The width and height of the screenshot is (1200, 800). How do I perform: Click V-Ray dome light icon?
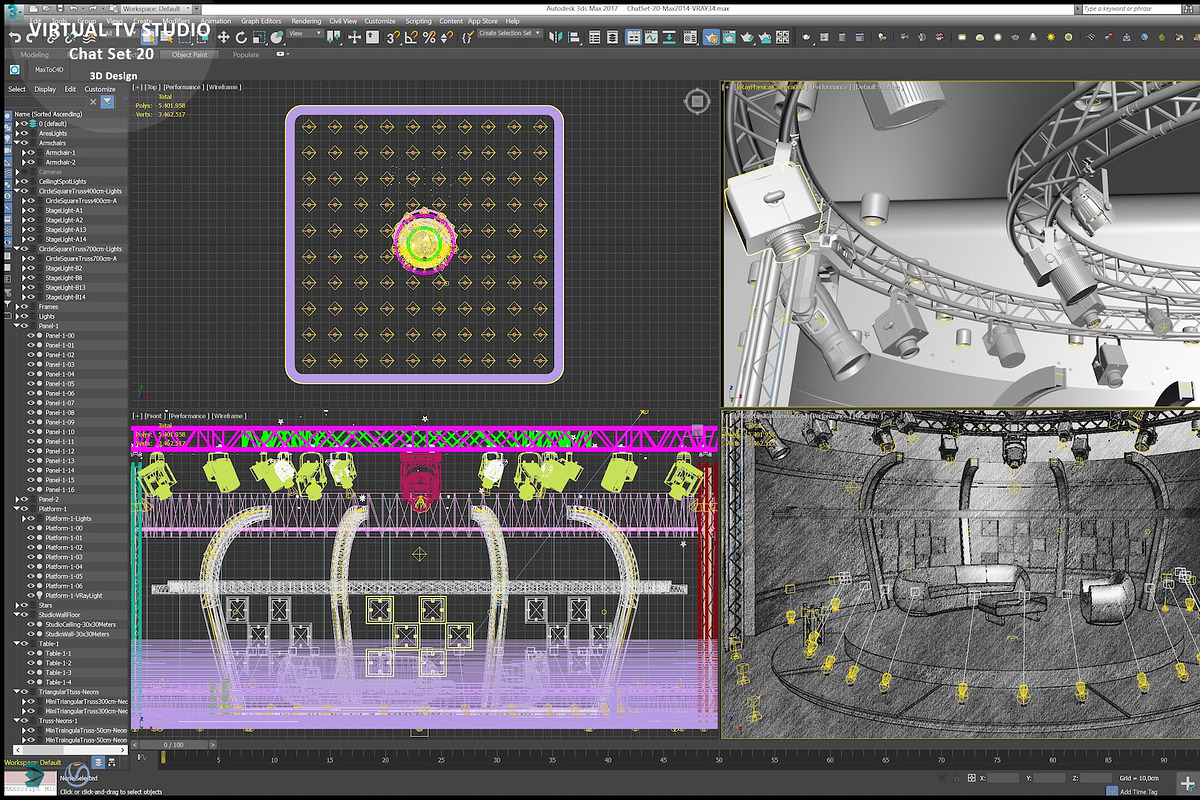pos(980,37)
